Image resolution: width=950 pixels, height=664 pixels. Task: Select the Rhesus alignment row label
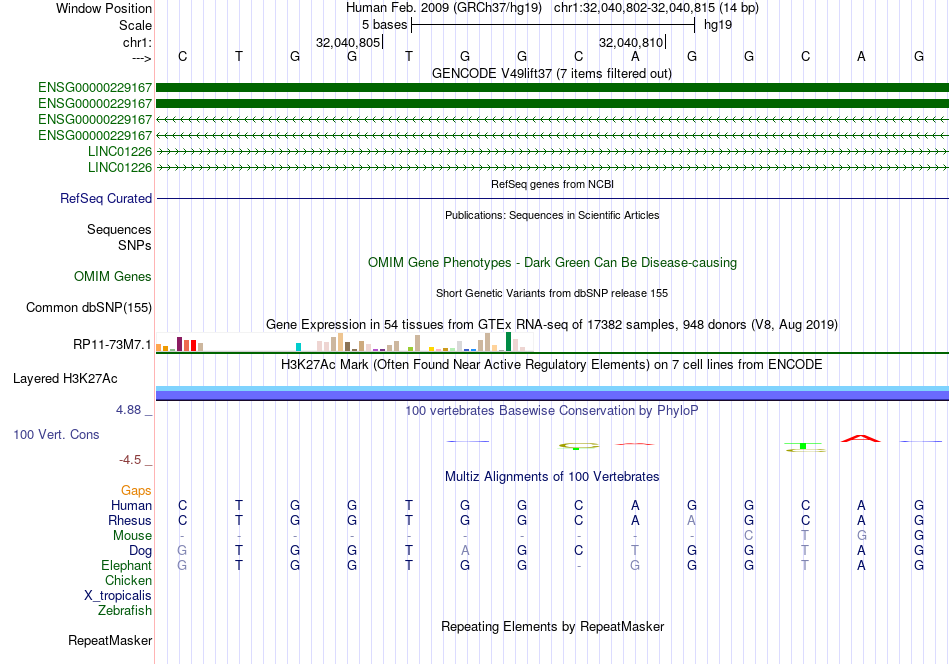click(130, 520)
